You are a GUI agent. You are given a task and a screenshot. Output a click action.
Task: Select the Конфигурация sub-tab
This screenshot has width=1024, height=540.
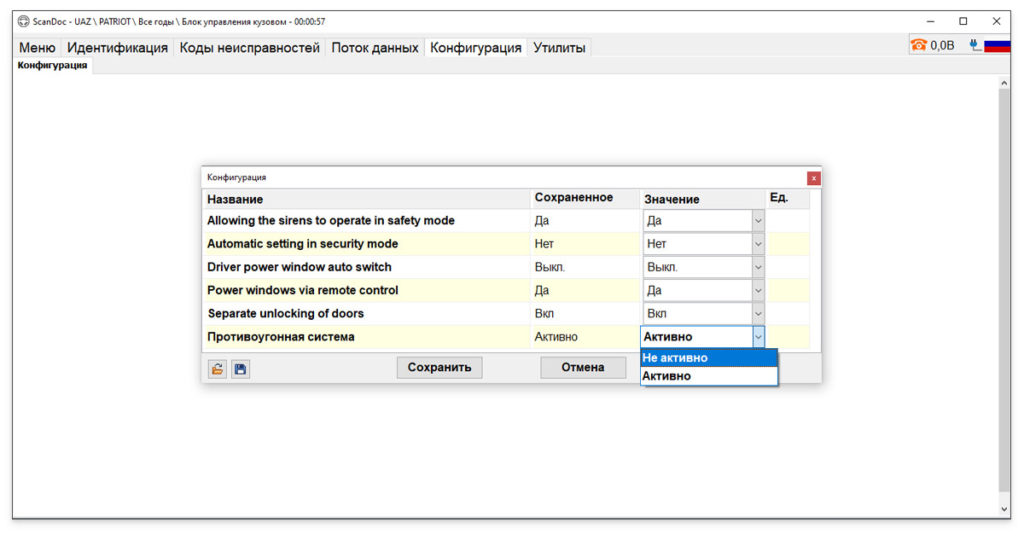[x=52, y=65]
